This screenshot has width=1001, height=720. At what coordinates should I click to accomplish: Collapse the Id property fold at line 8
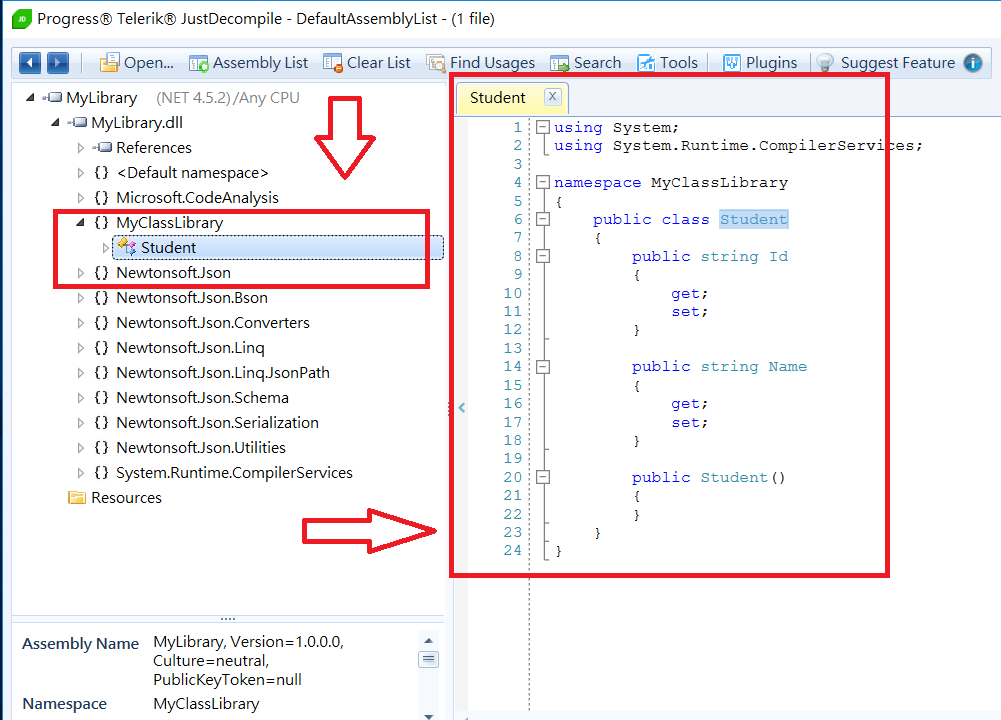point(543,256)
